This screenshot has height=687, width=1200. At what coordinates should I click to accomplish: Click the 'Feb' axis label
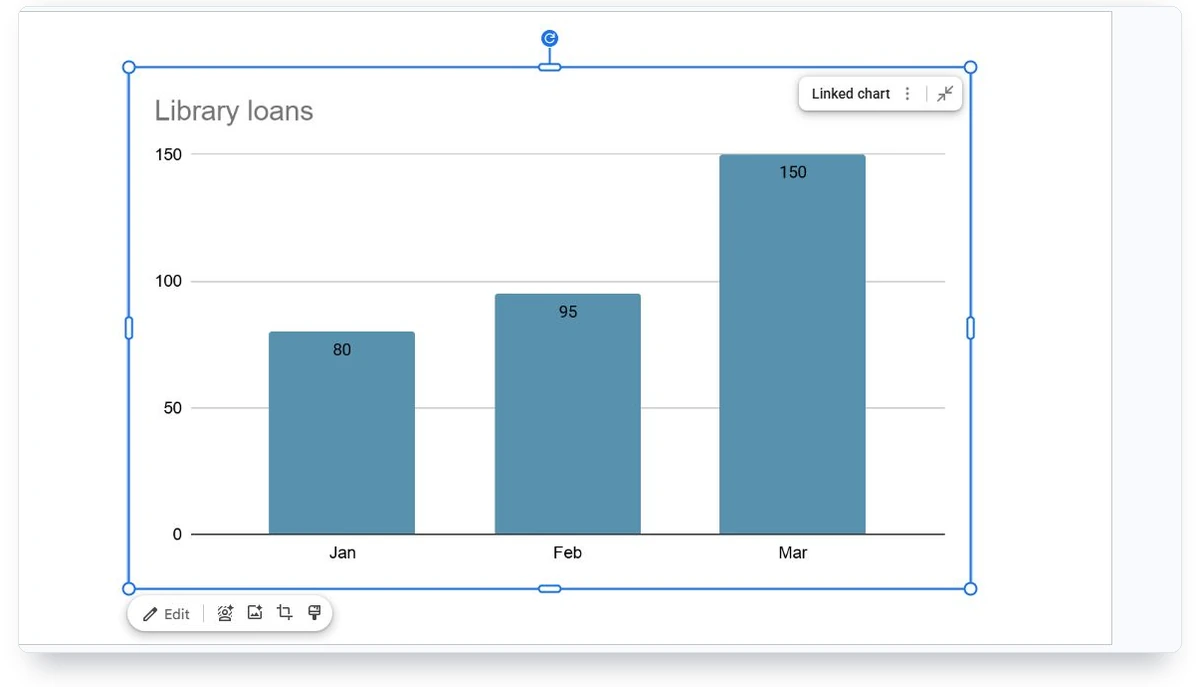567,553
